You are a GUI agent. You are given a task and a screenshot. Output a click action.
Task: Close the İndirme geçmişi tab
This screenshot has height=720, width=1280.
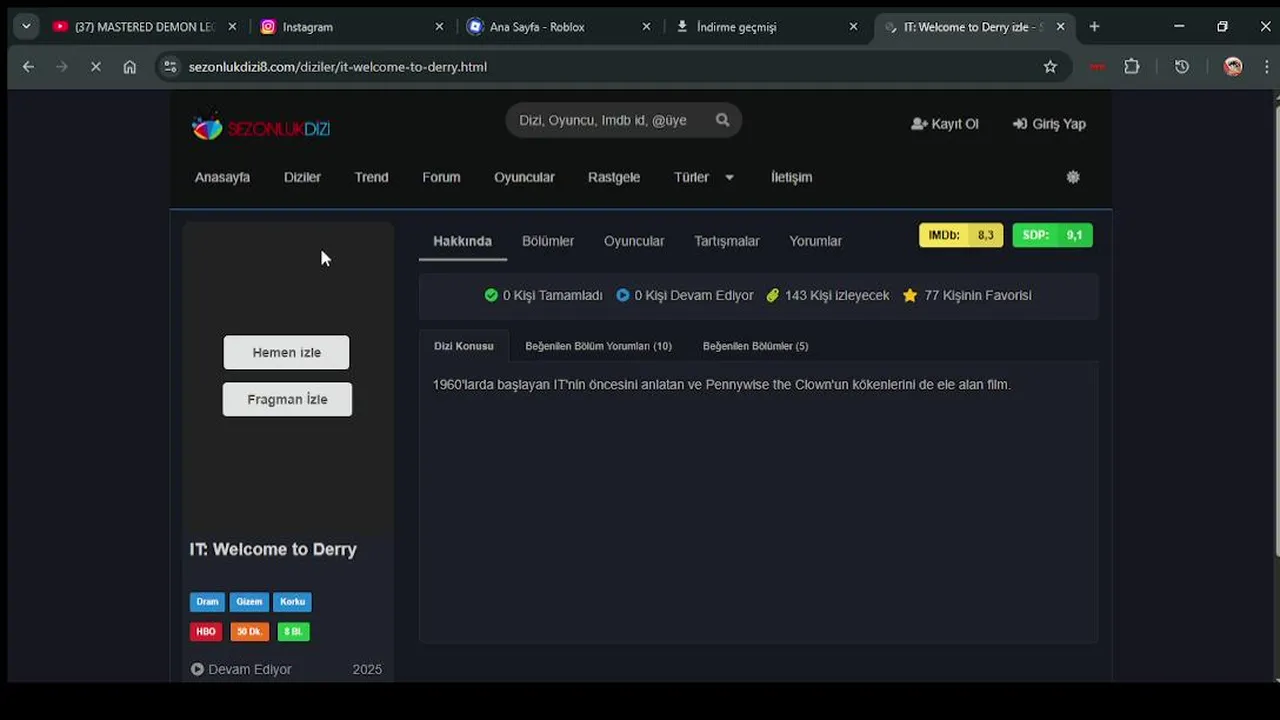[853, 27]
